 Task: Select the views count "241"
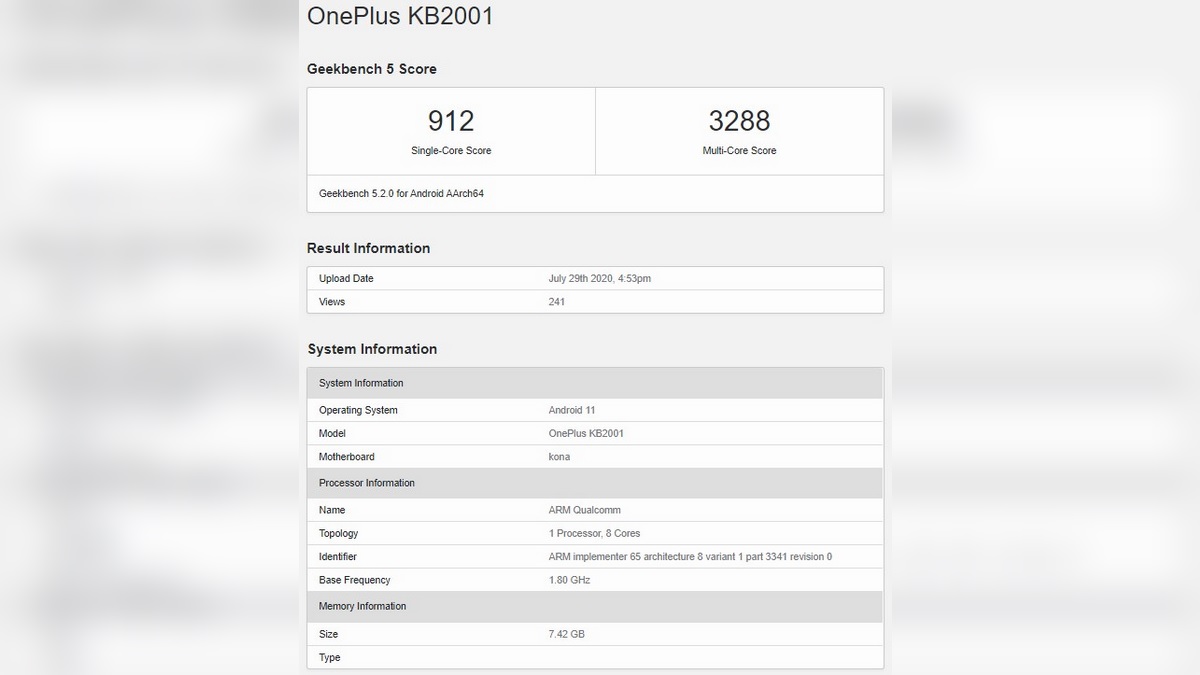coord(557,302)
